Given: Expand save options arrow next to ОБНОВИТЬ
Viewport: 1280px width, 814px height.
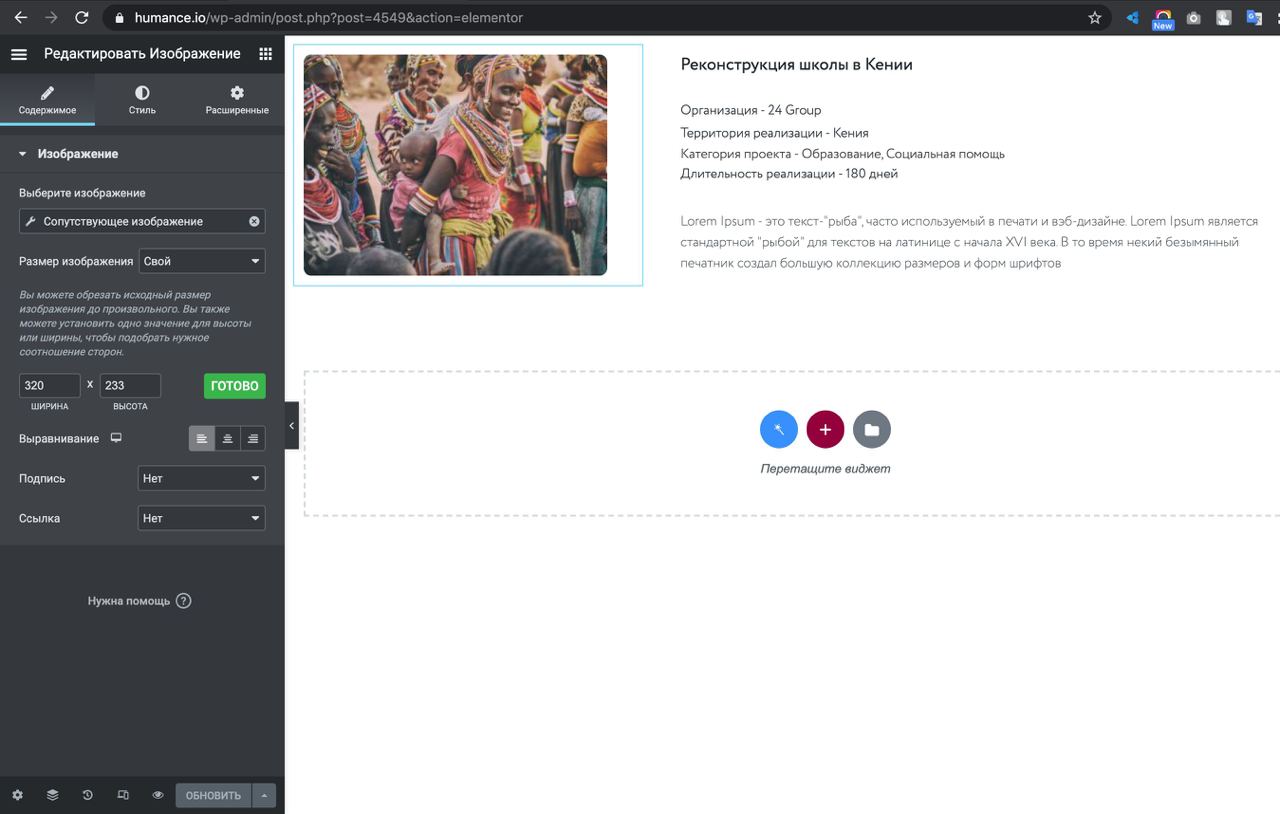Looking at the screenshot, I should (x=264, y=795).
